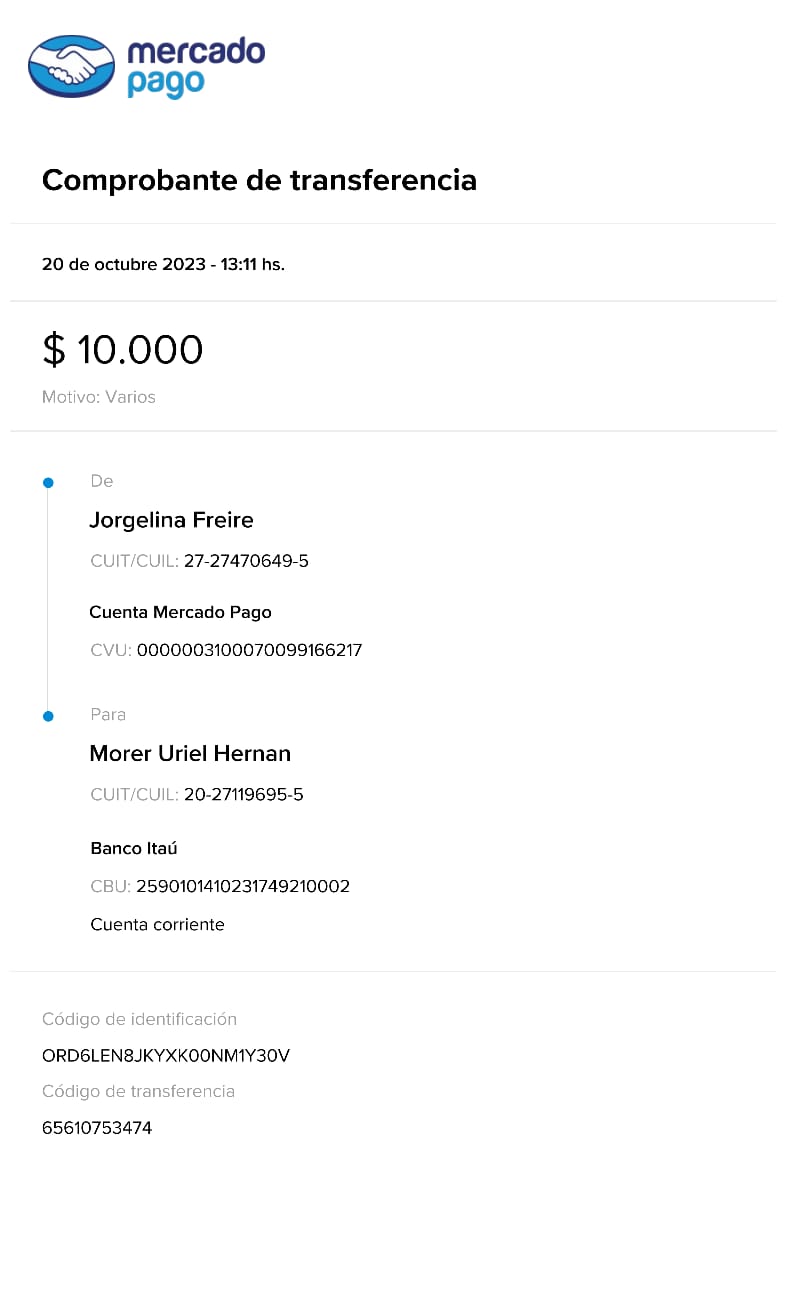Select the $ 10.000 amount
Screen dimensions: 787x1312
click(122, 350)
